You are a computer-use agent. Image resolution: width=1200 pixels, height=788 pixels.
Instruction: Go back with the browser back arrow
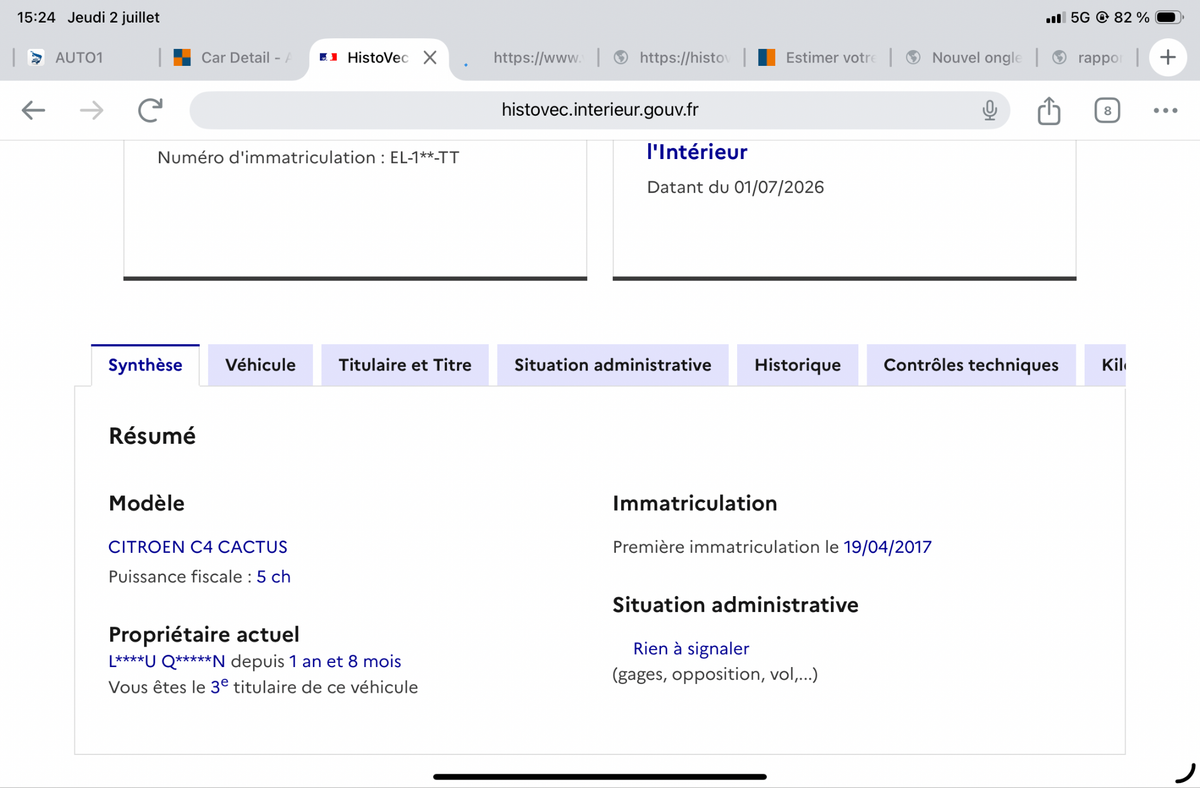(x=34, y=111)
